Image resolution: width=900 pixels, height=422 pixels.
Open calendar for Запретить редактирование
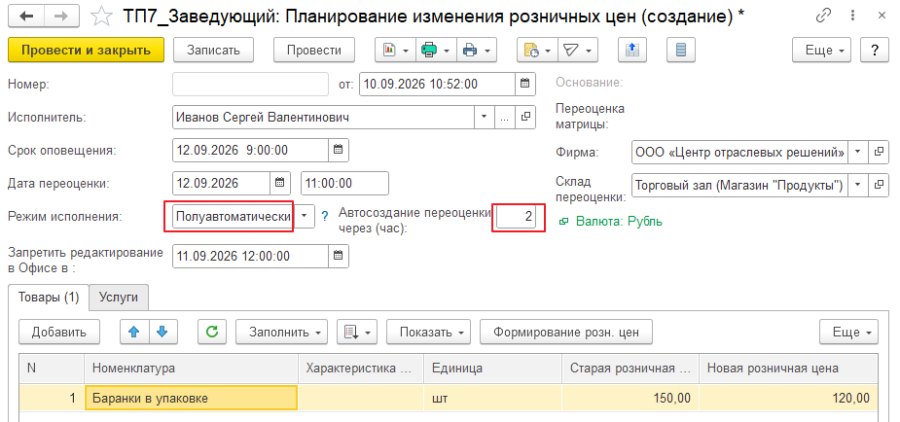click(339, 256)
